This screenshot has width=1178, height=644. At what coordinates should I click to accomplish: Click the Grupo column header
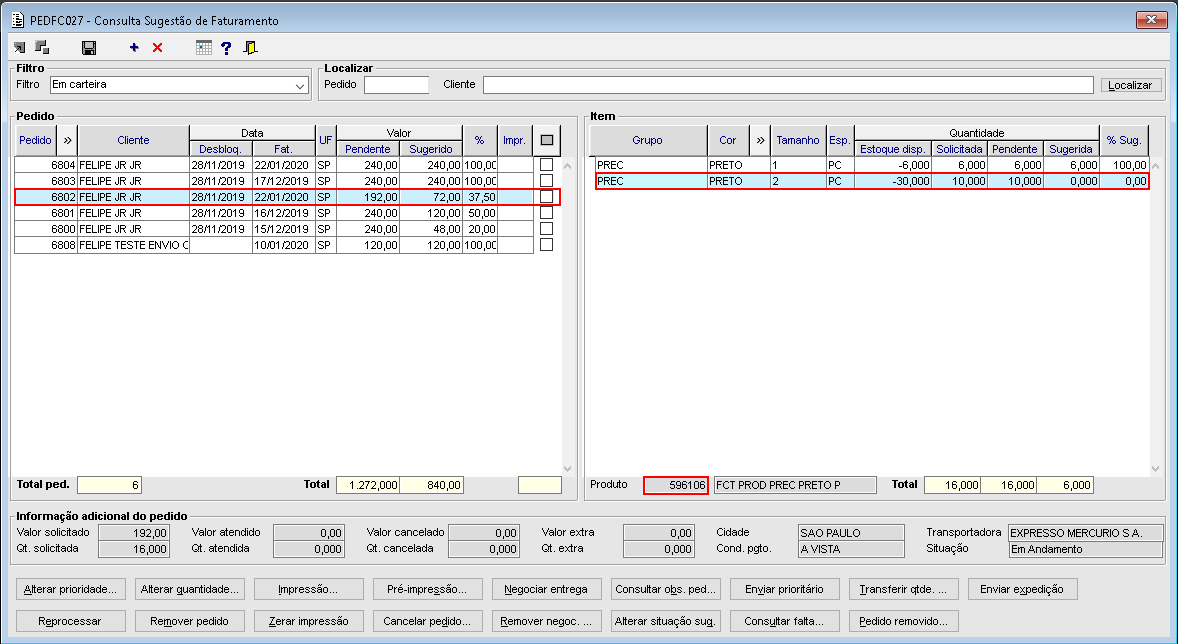click(x=648, y=141)
